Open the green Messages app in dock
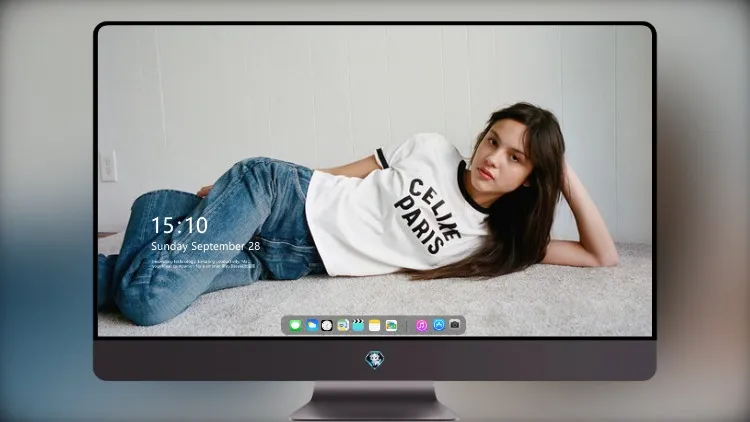750x422 pixels. point(295,325)
